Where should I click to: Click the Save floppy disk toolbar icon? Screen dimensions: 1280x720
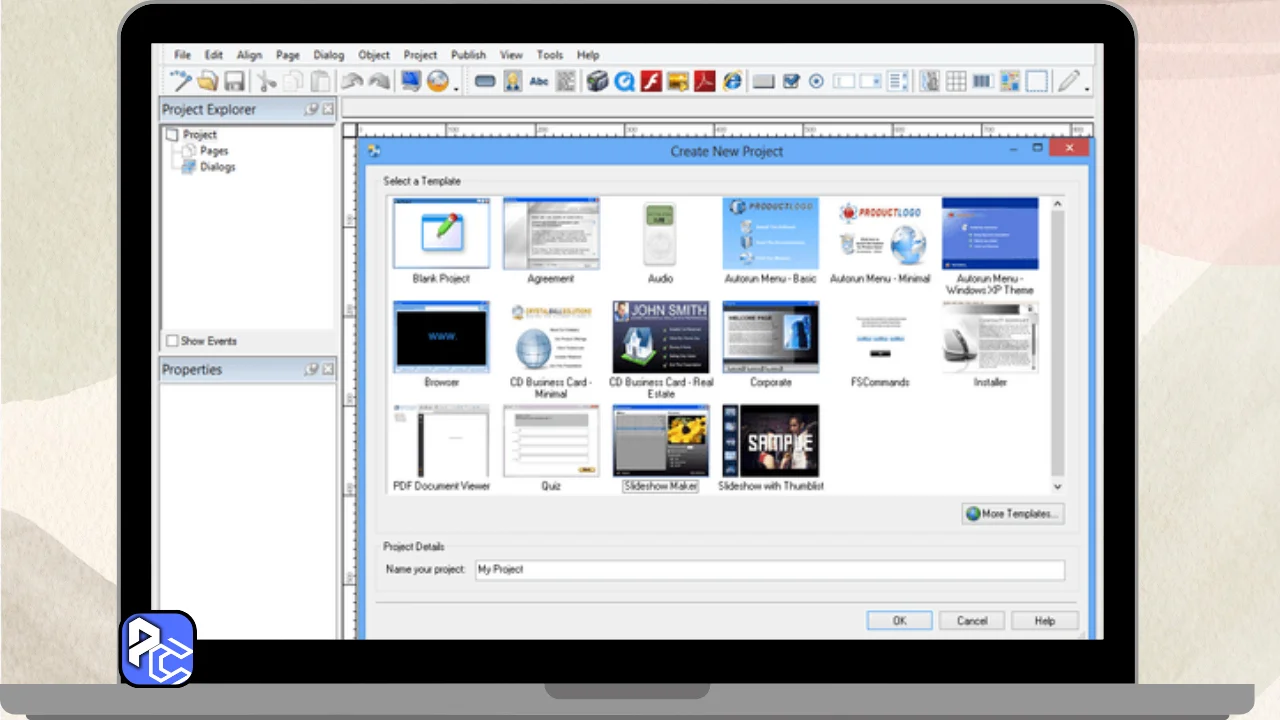click(x=234, y=82)
